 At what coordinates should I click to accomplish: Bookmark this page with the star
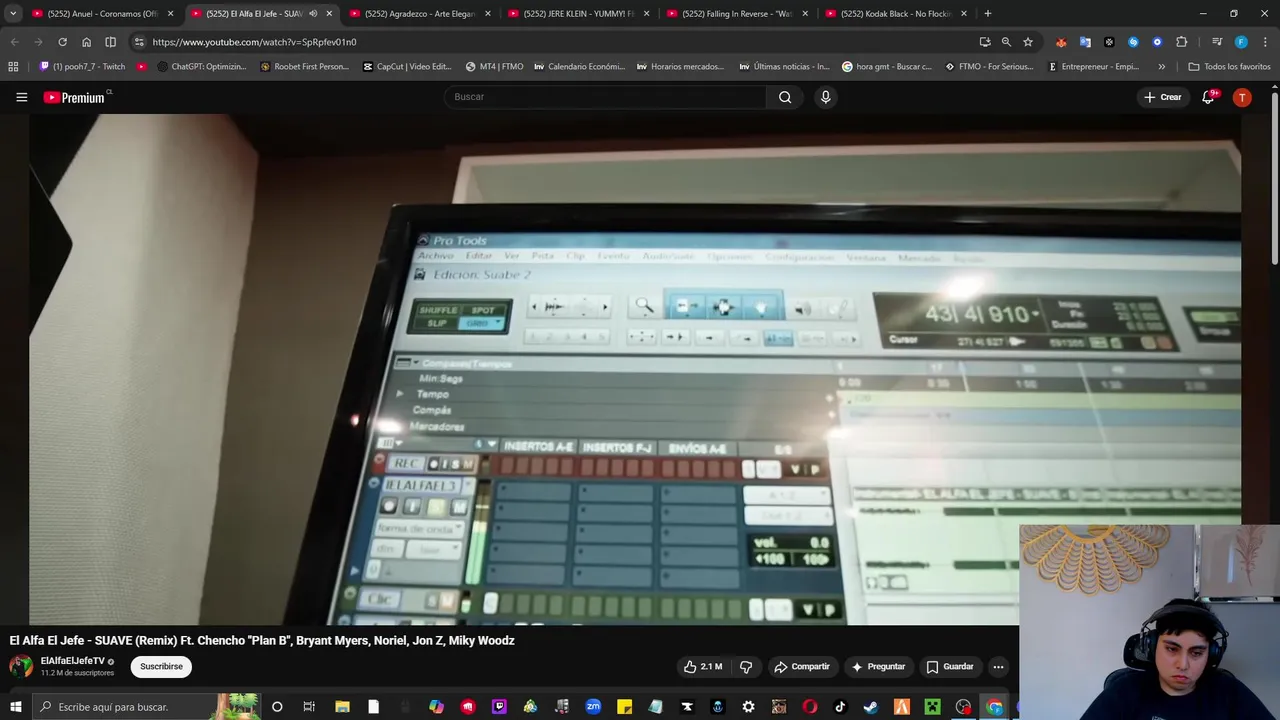pyautogui.click(x=1028, y=42)
